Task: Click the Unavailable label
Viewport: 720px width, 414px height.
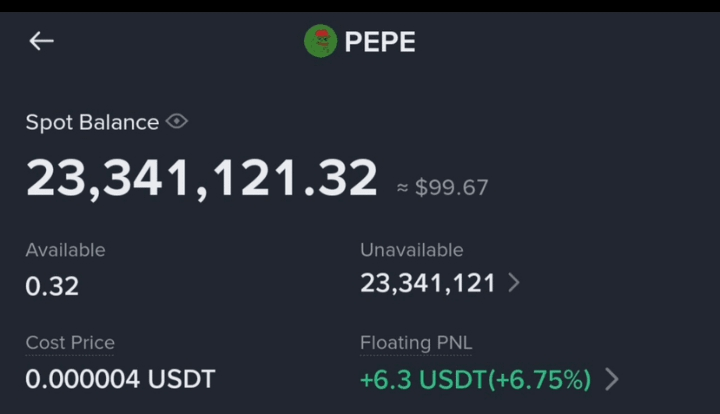Action: pyautogui.click(x=412, y=250)
